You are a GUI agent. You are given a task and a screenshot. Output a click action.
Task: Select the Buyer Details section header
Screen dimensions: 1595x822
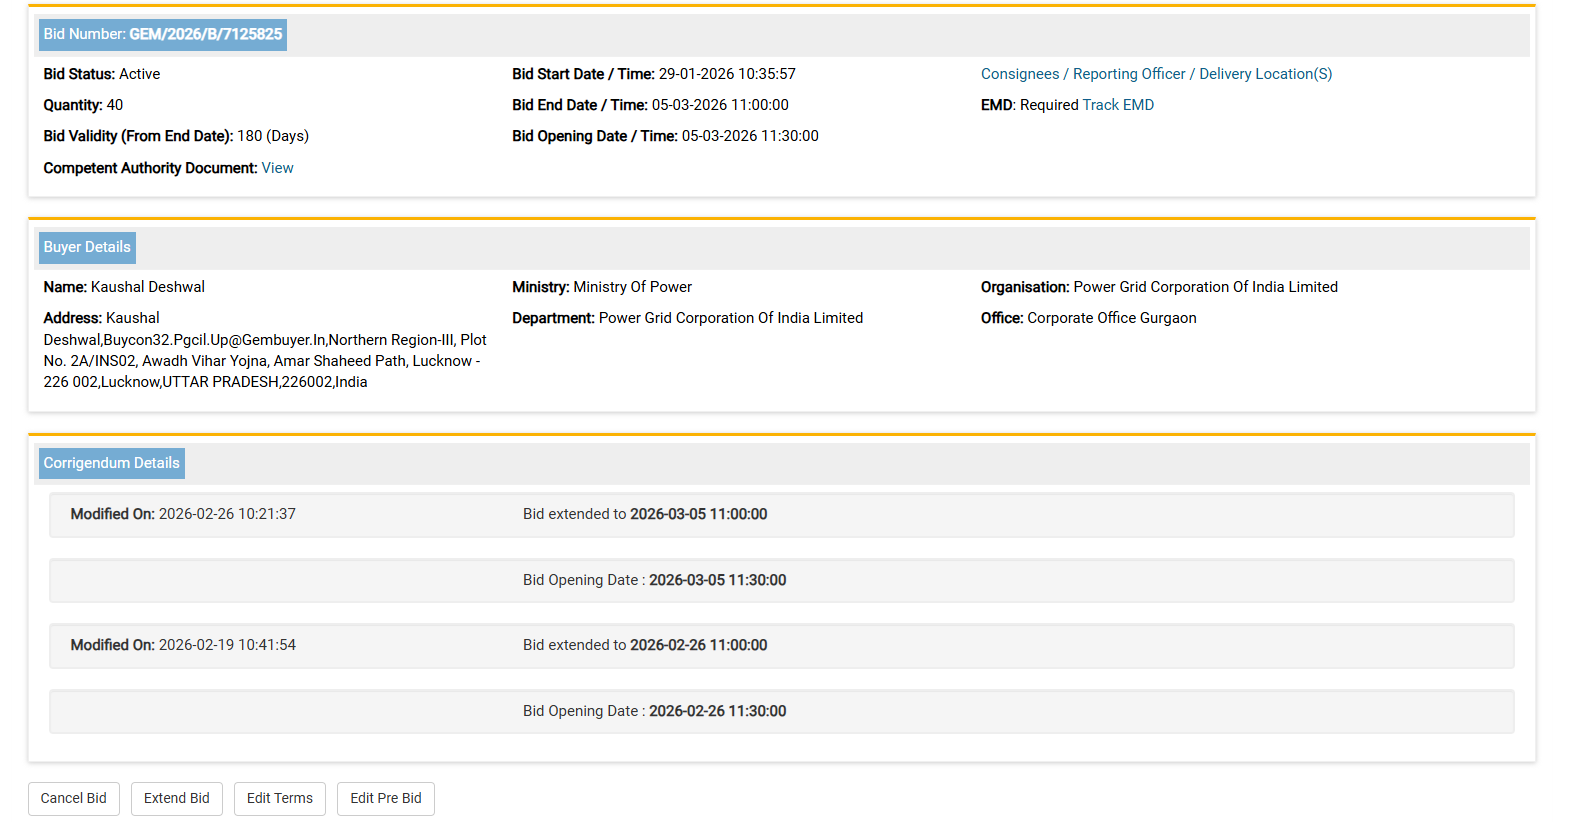(x=87, y=247)
